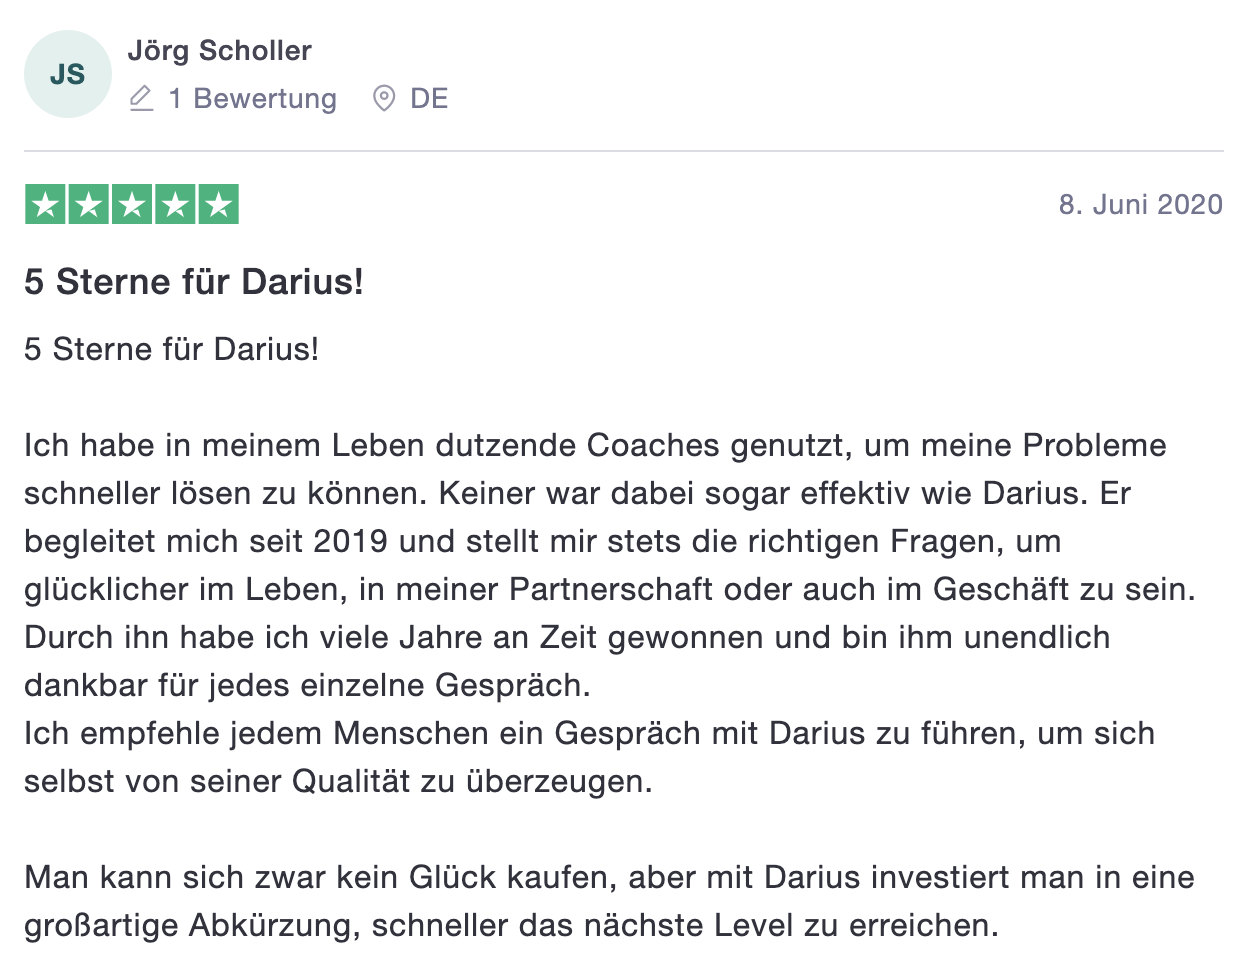Click the date 8. Juni 2020
Image resolution: width=1250 pixels, height=964 pixels.
pyautogui.click(x=1141, y=204)
